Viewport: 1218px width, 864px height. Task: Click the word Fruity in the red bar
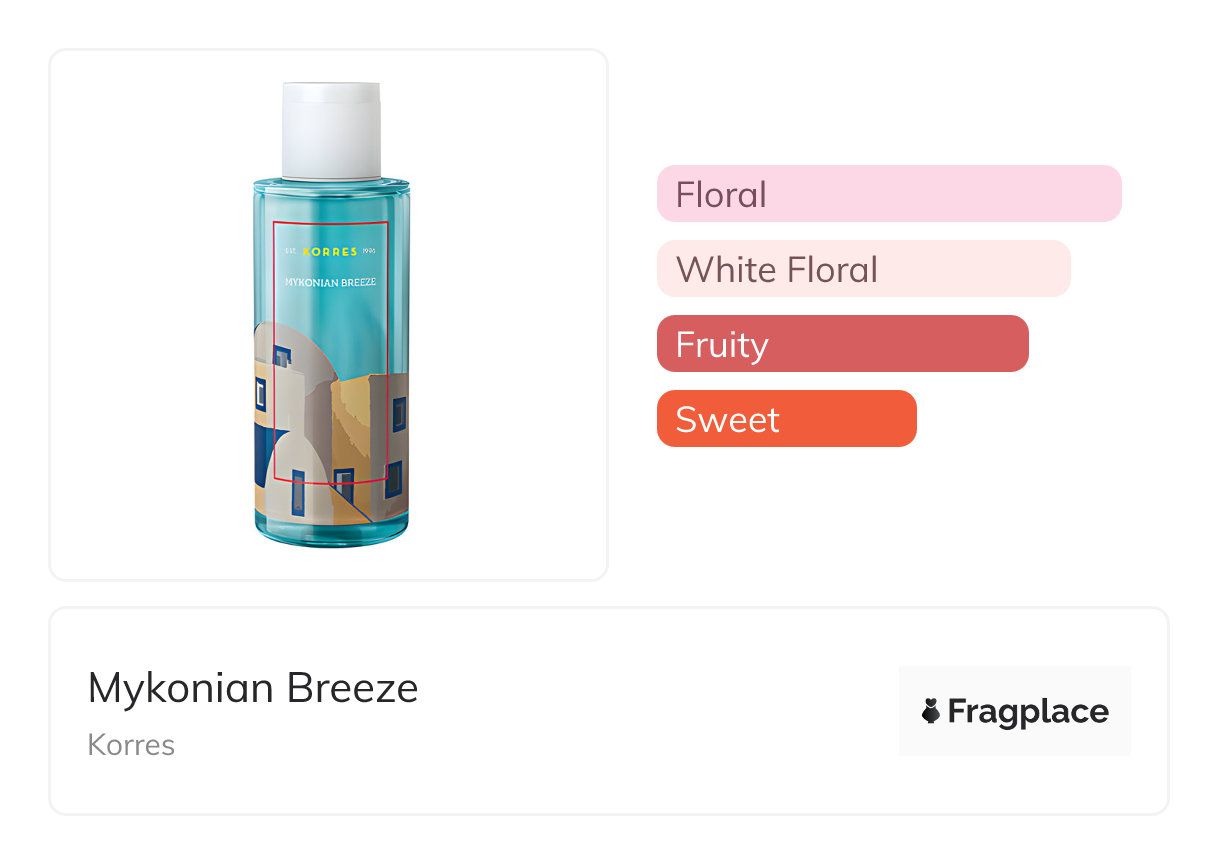click(x=722, y=344)
